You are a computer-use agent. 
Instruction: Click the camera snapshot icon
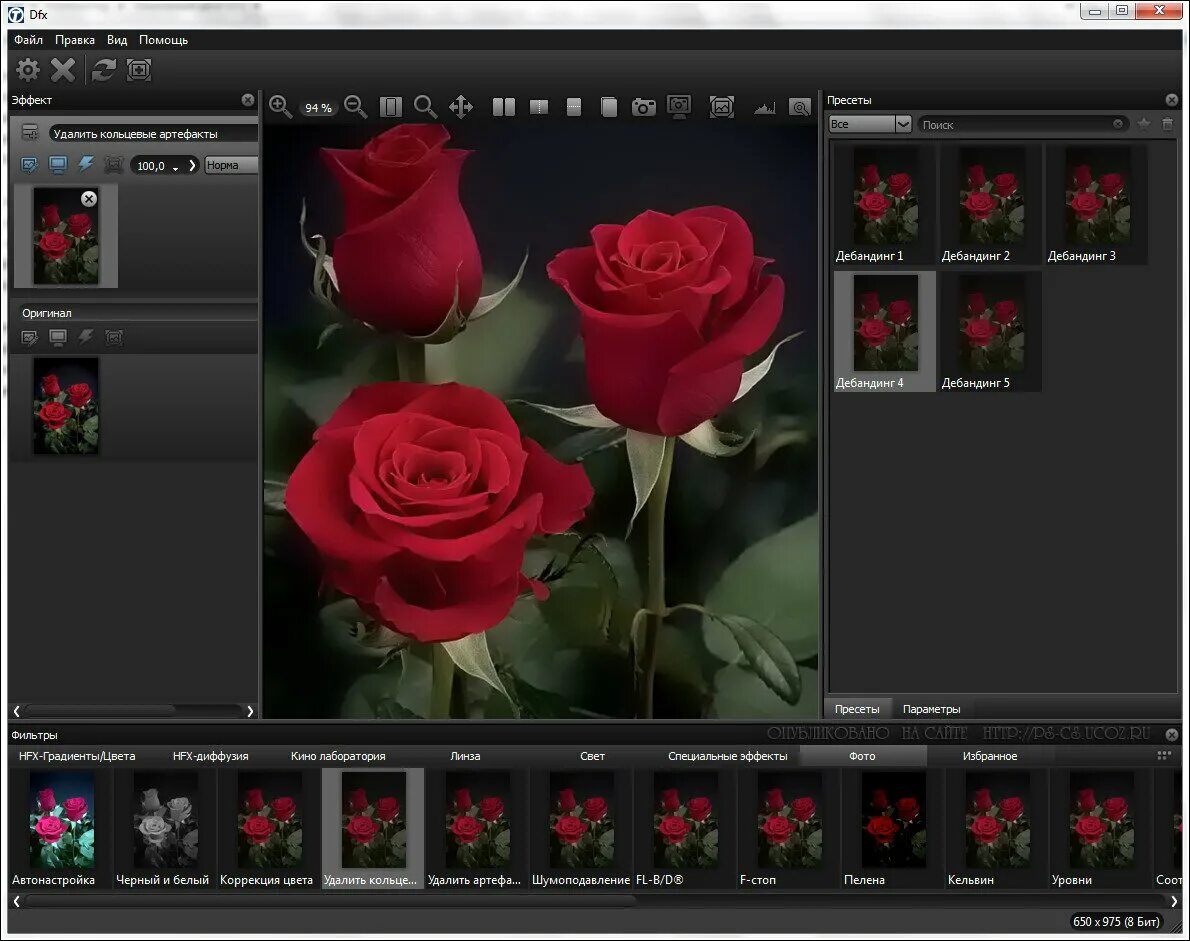point(644,107)
